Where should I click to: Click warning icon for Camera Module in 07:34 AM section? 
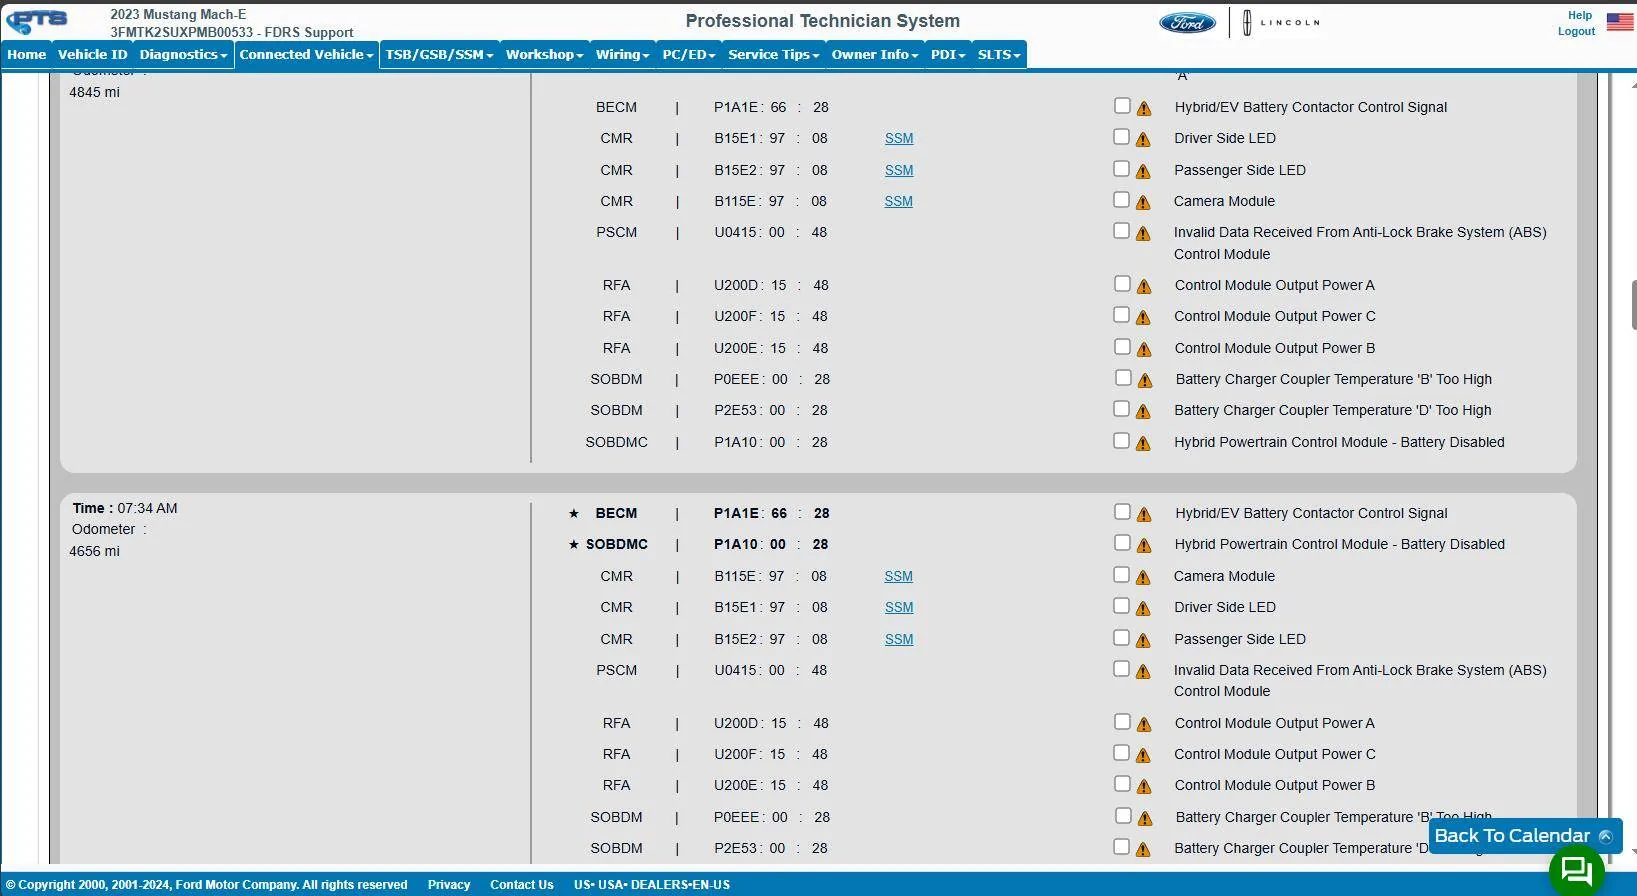click(x=1144, y=577)
